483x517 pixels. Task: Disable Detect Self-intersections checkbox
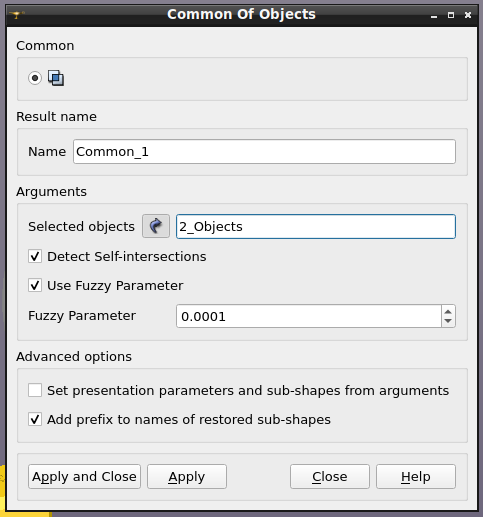[x=35, y=257]
